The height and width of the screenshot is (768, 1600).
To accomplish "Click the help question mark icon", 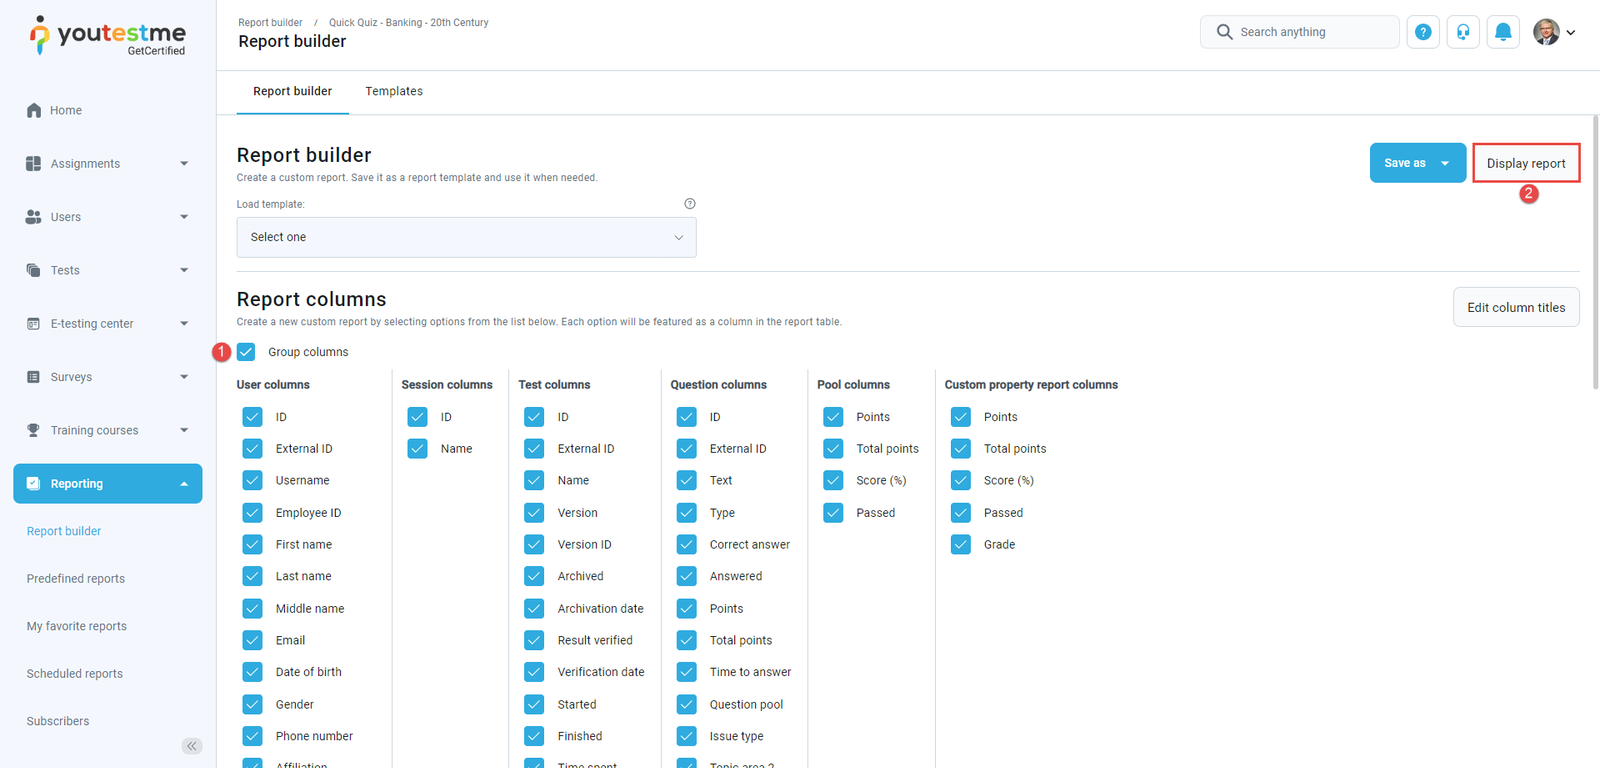I will [1423, 32].
